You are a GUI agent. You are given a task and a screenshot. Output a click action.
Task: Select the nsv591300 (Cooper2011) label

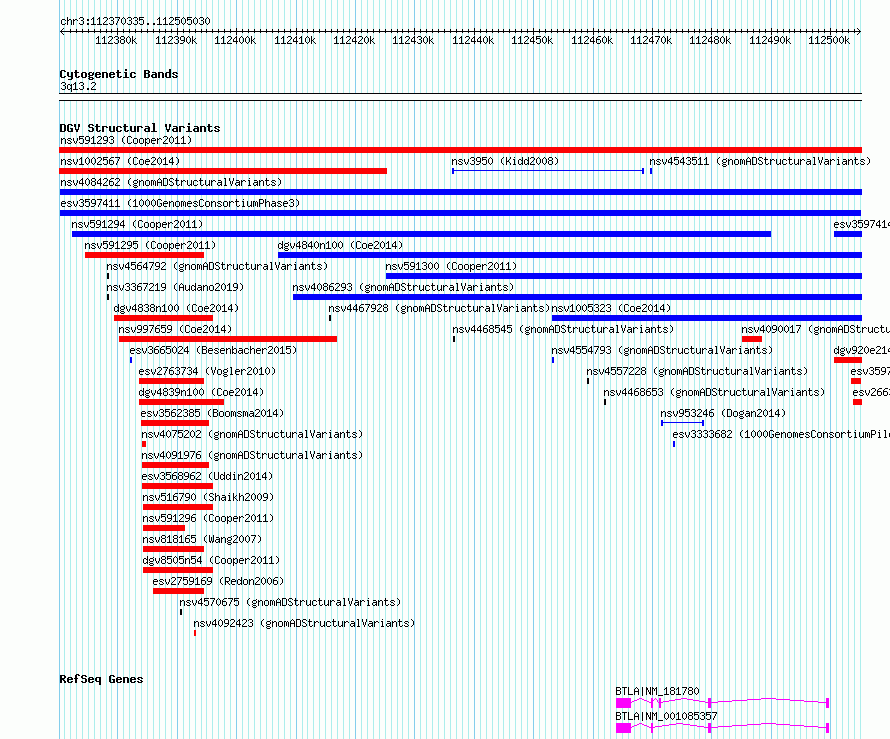(451, 266)
